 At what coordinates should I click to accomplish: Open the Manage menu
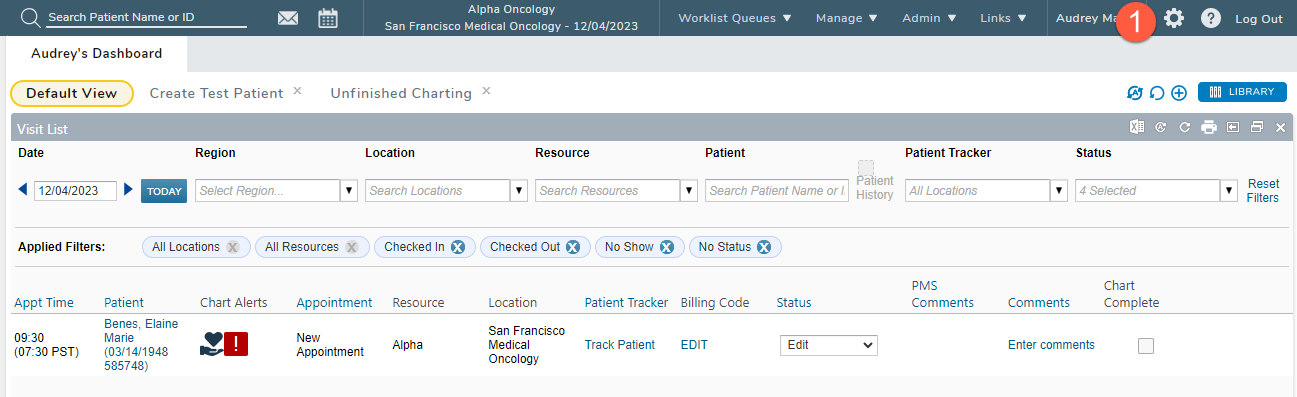coord(847,18)
